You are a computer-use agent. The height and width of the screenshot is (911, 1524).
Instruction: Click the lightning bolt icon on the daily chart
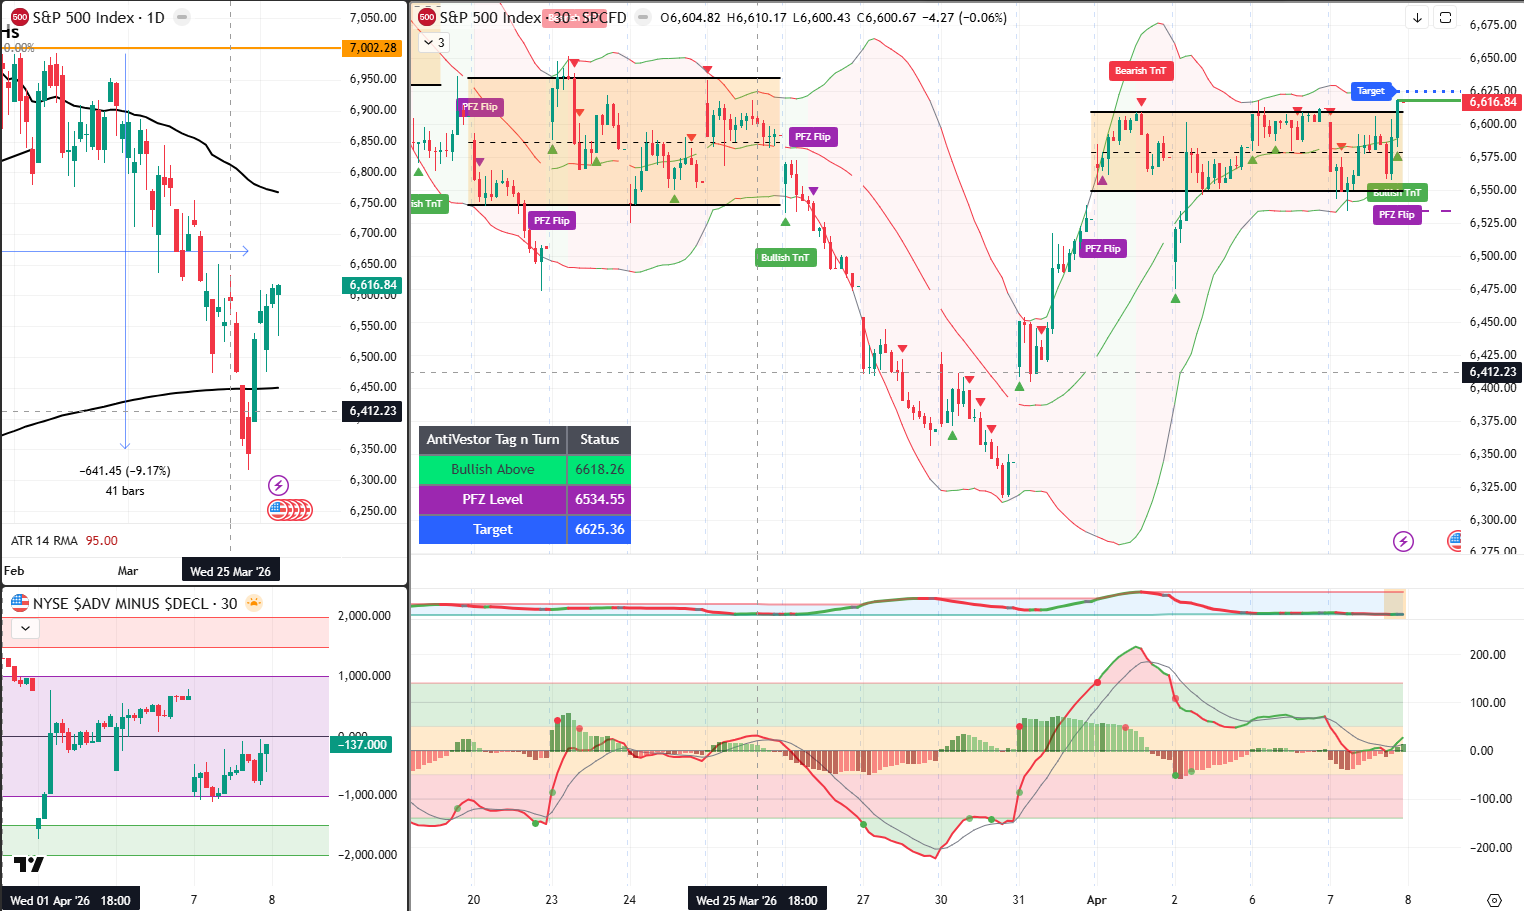tap(277, 485)
